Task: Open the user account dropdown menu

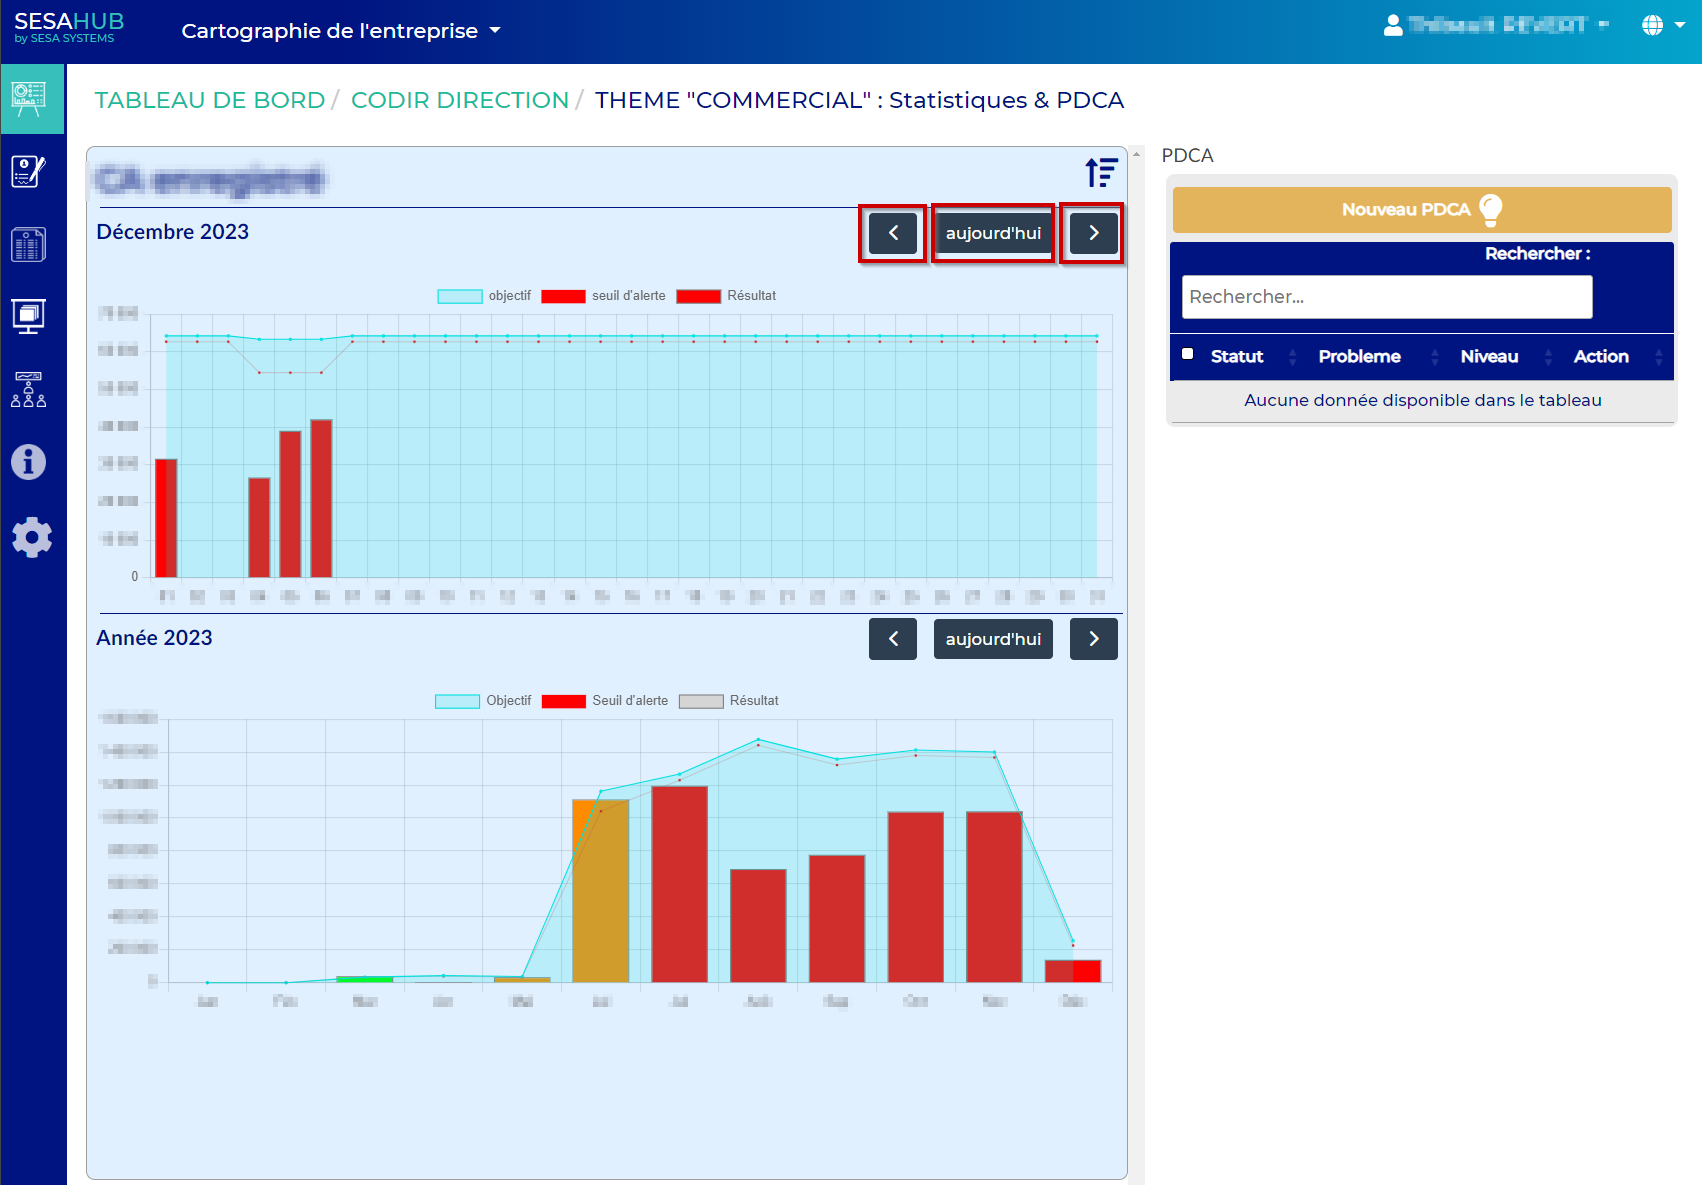Action: coord(1495,26)
